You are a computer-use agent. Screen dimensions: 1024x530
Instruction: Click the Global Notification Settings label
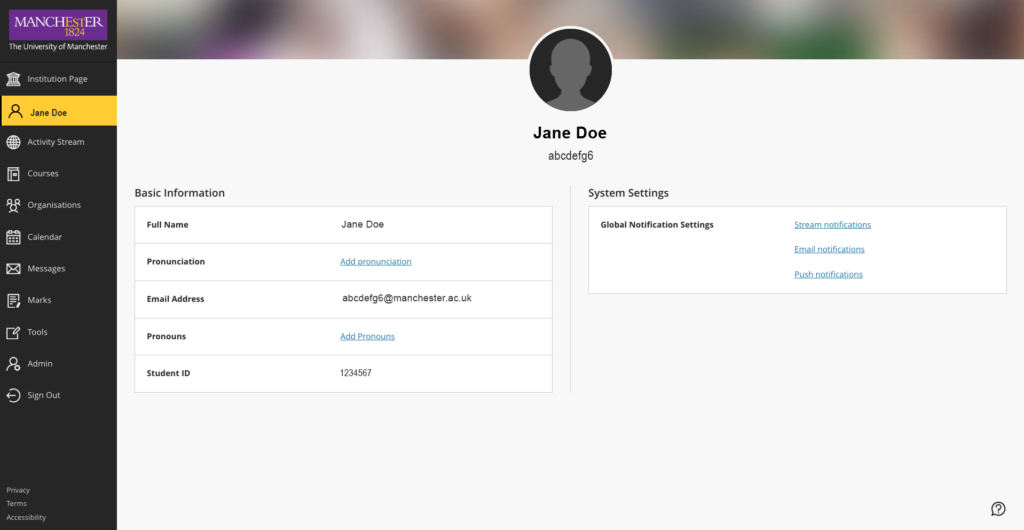click(x=657, y=225)
